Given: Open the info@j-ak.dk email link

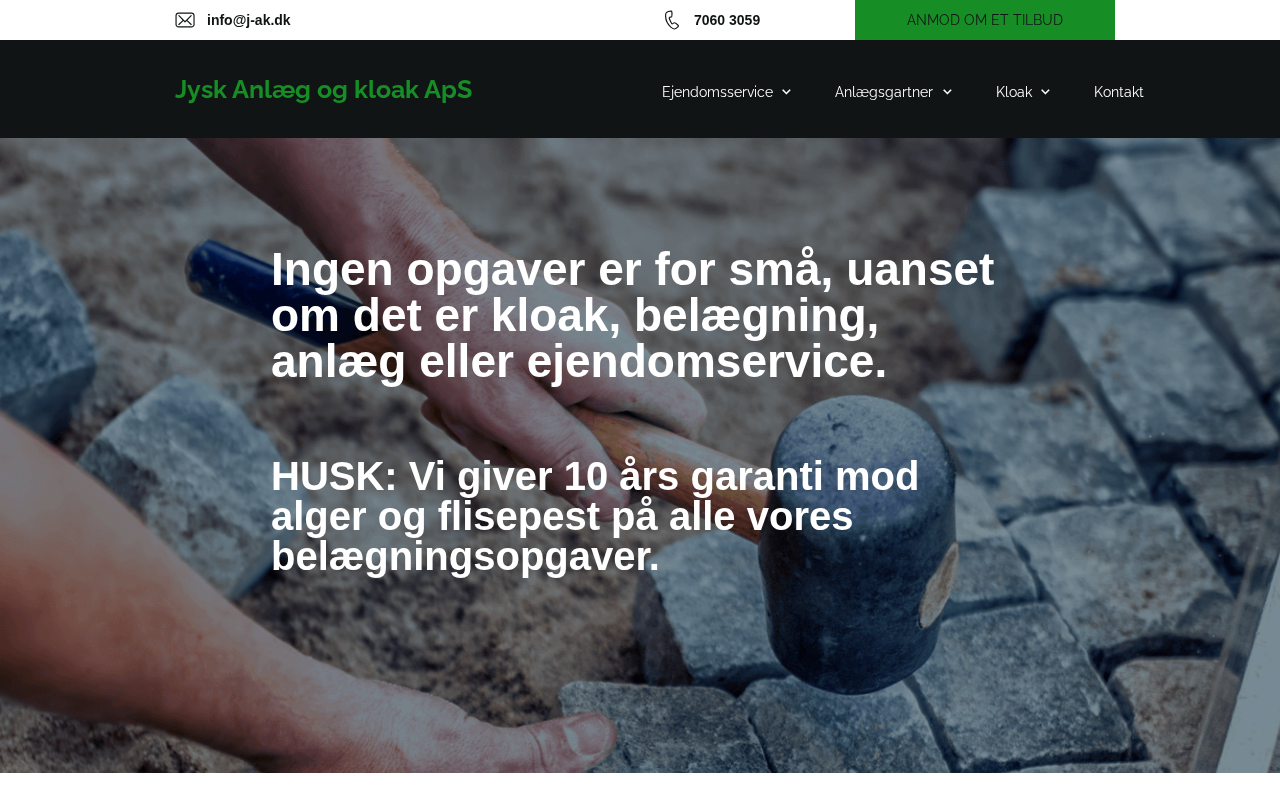Looking at the screenshot, I should (249, 20).
